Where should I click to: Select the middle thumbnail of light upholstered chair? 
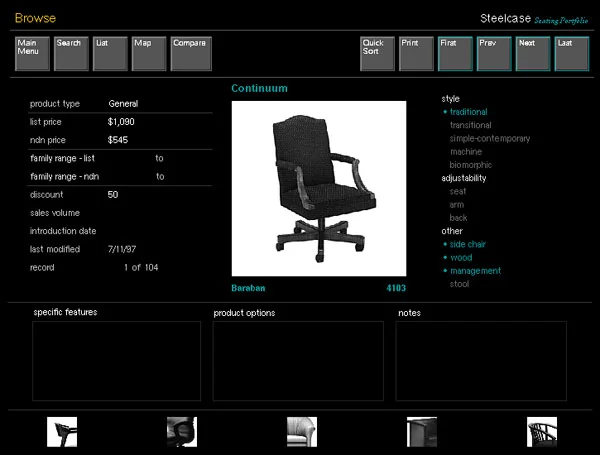pos(302,432)
